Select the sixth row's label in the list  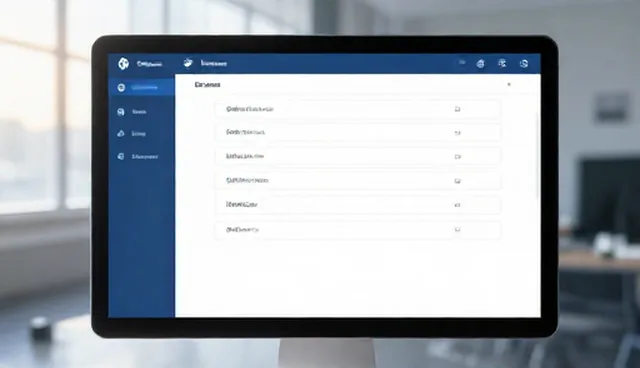242,230
